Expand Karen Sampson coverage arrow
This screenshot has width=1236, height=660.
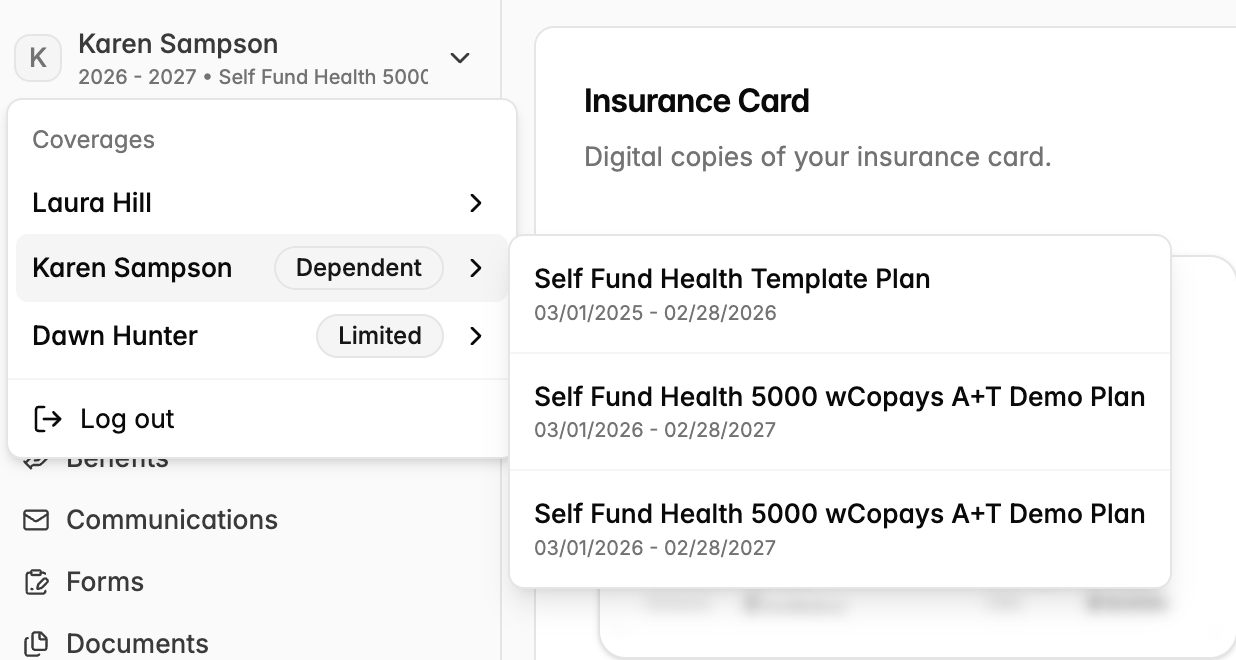(x=476, y=268)
